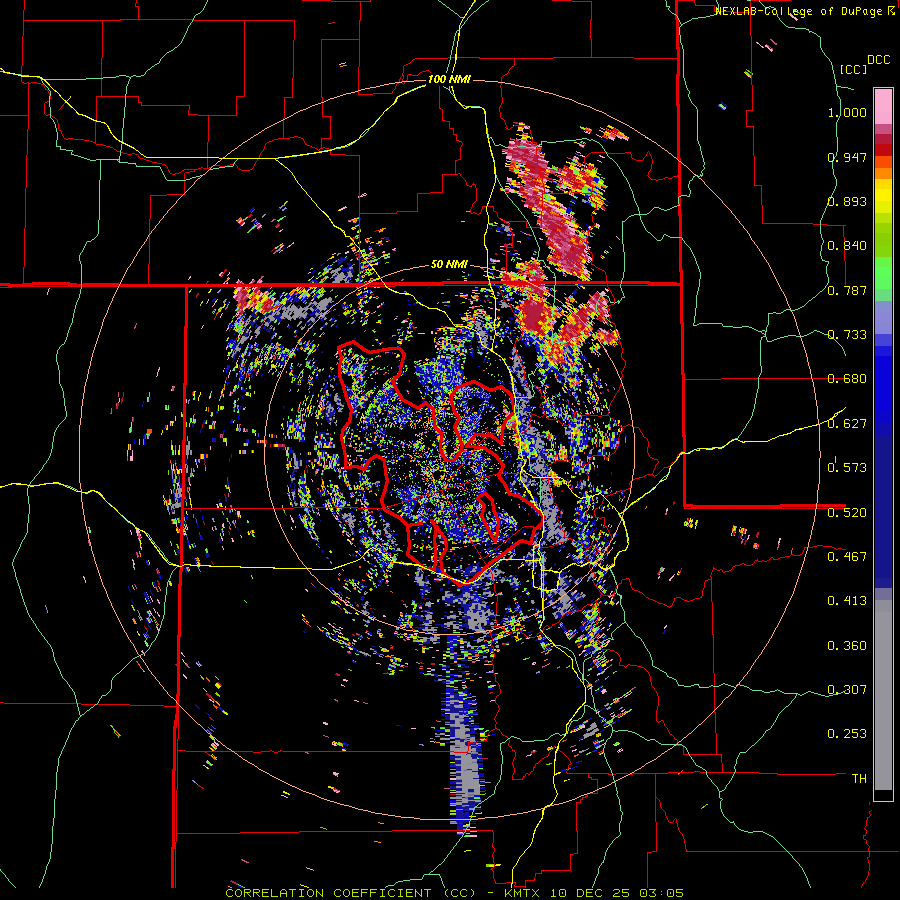Click the 1.000 scale value

[x=847, y=112]
